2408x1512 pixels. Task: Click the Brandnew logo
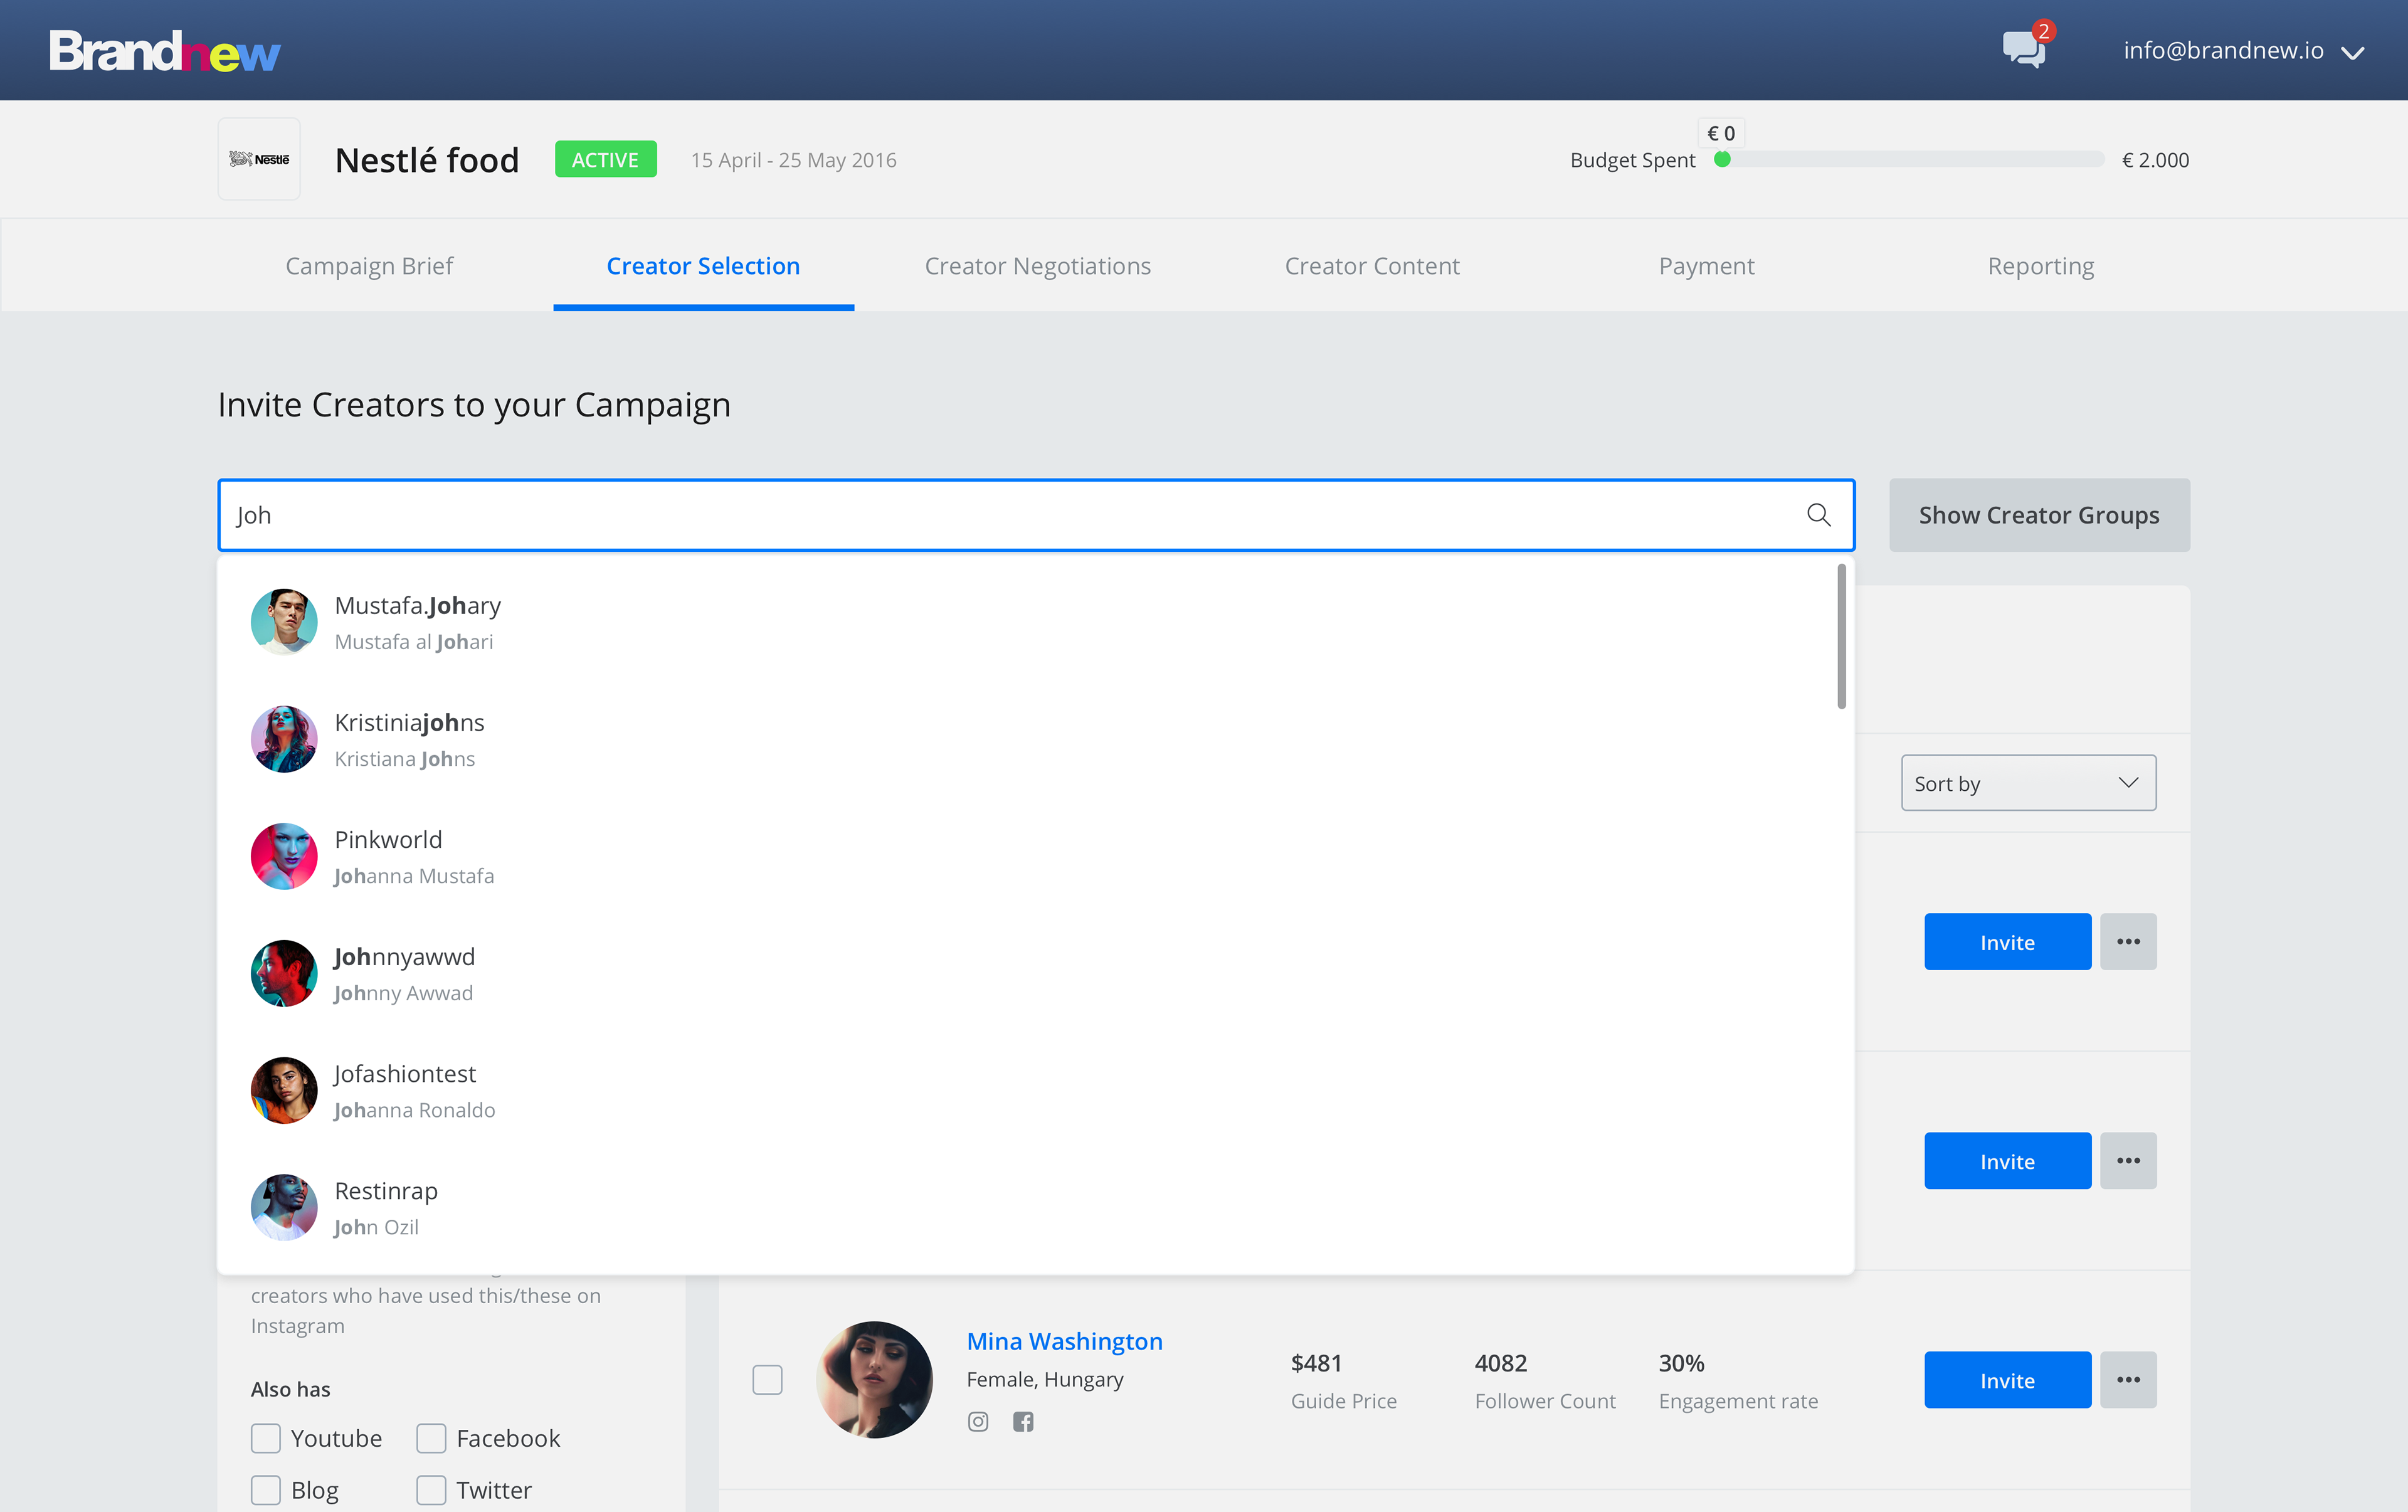165,51
